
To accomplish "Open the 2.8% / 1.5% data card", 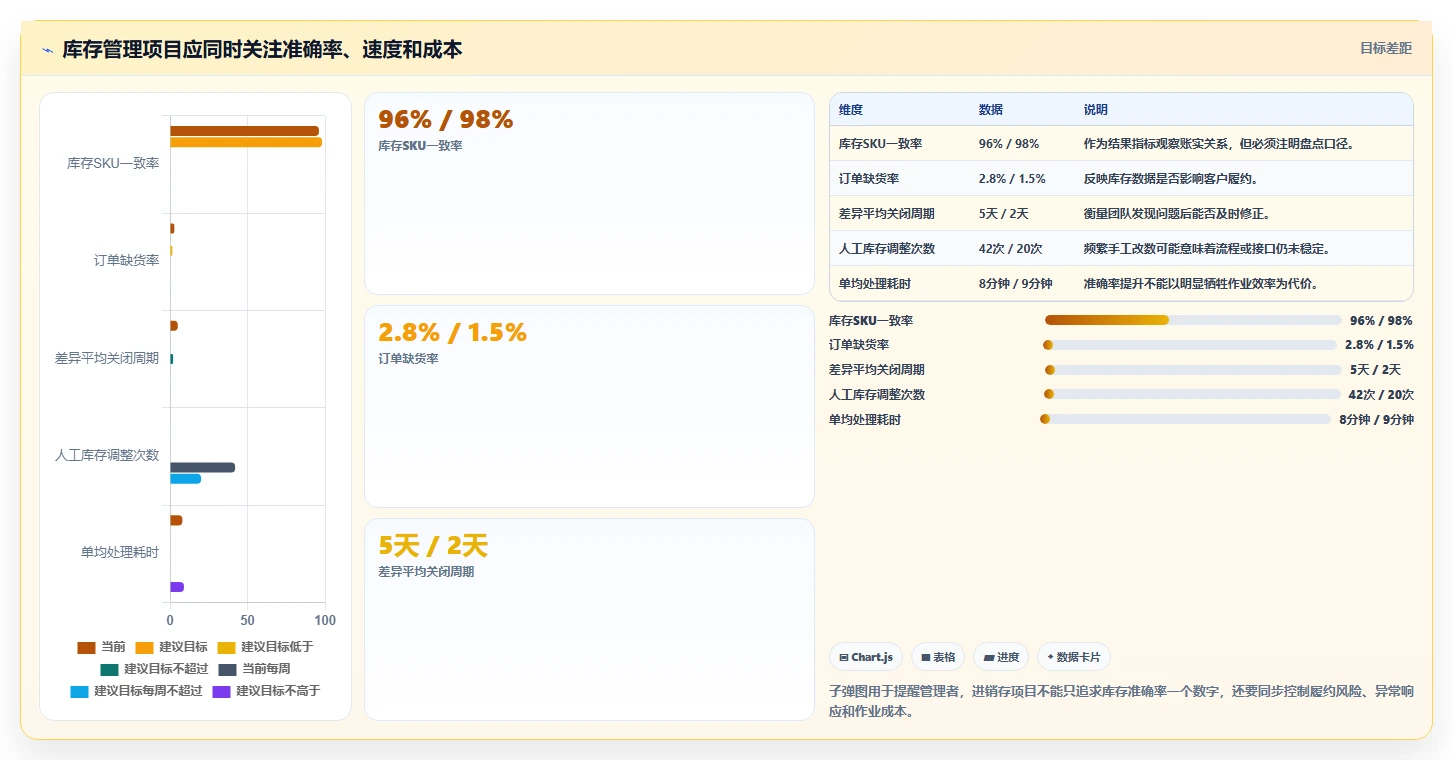I will pos(589,406).
